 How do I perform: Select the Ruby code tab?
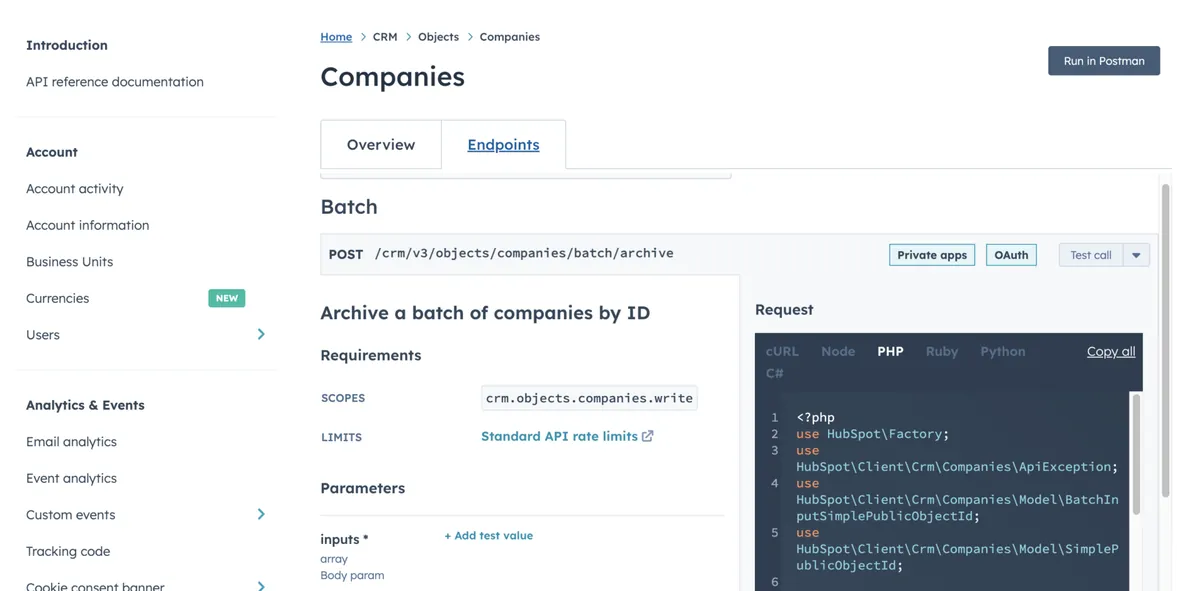[942, 351]
